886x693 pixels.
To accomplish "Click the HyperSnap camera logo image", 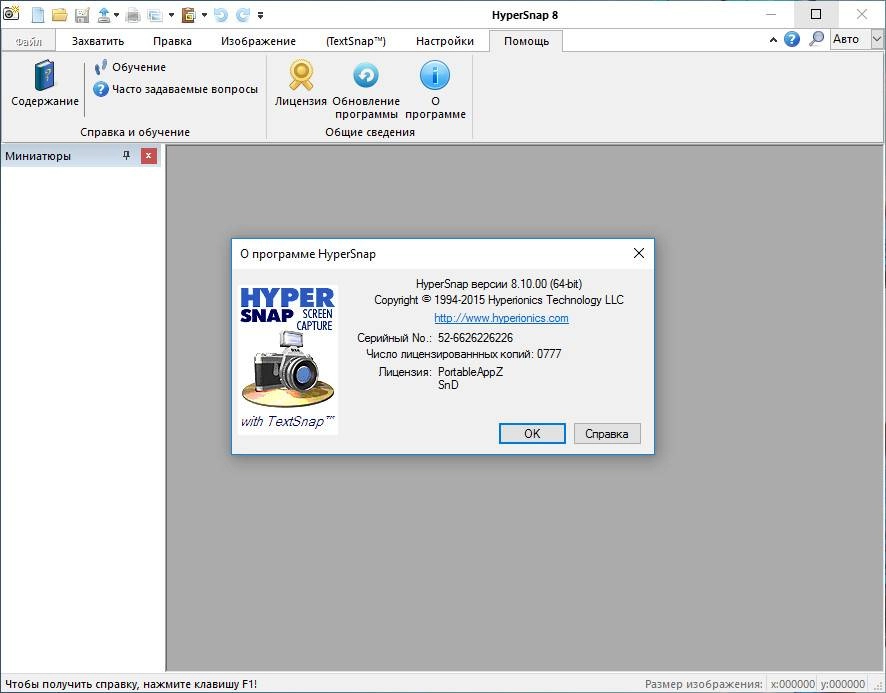I will click(x=288, y=360).
